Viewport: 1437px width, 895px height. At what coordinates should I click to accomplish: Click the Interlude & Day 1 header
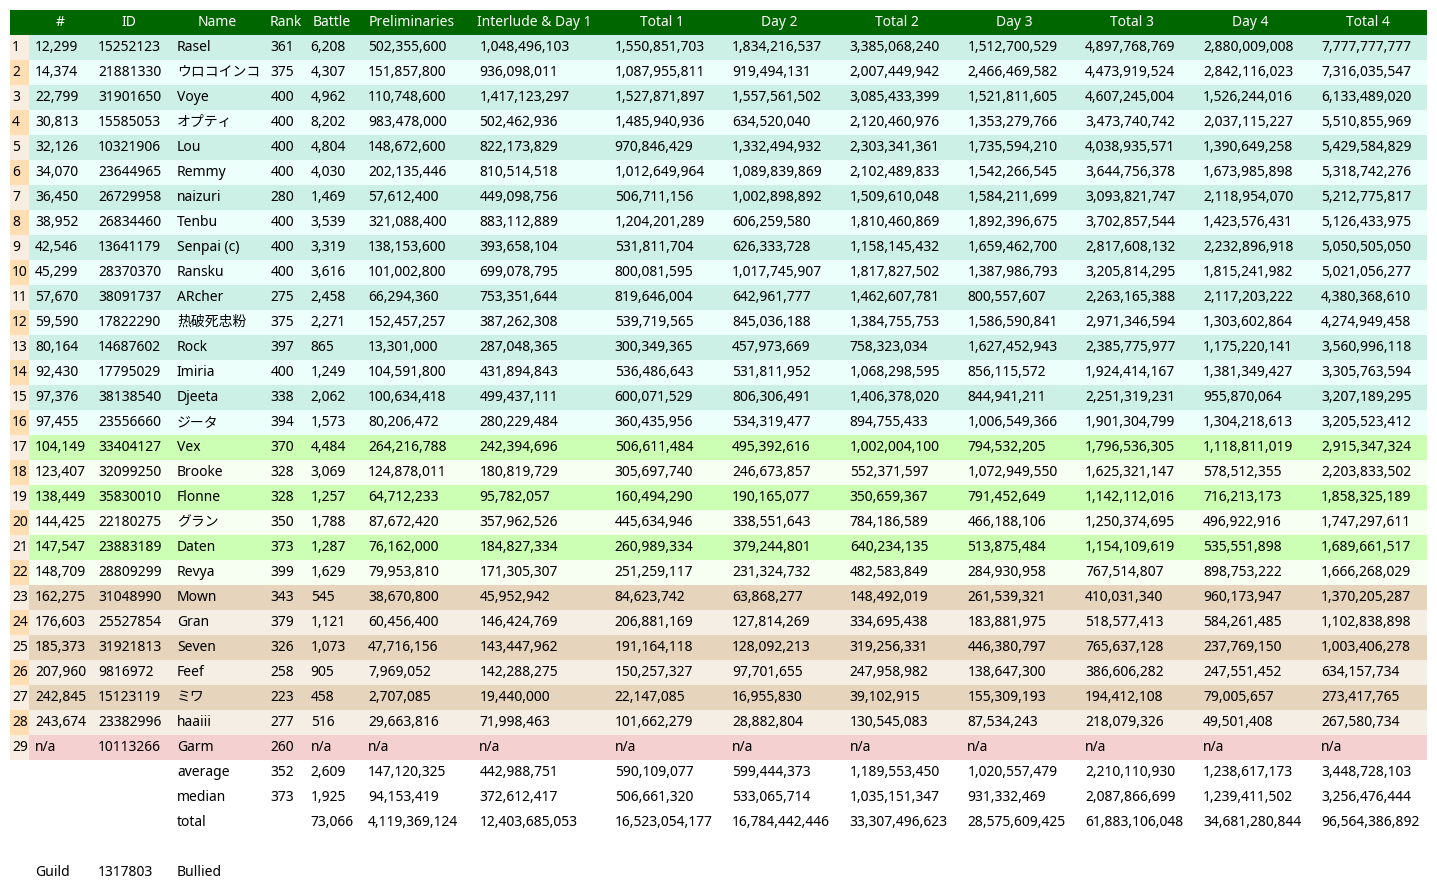(x=534, y=21)
